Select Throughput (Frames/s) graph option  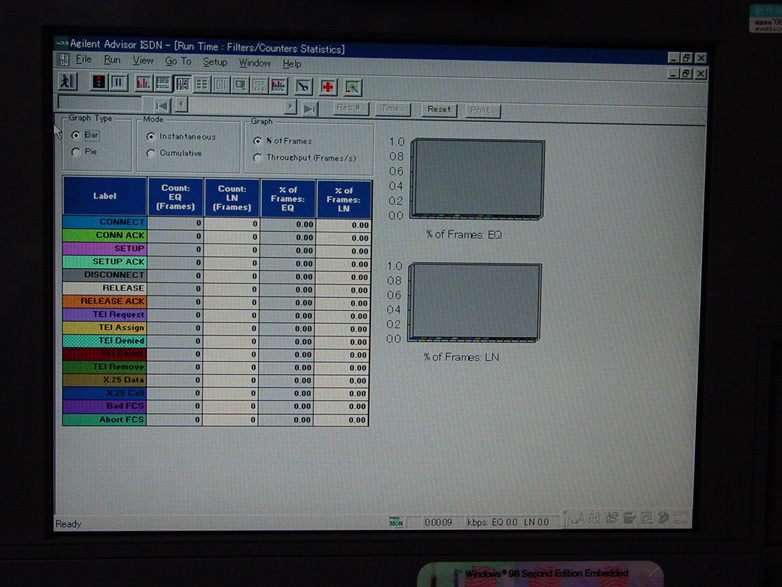[x=305, y=158]
